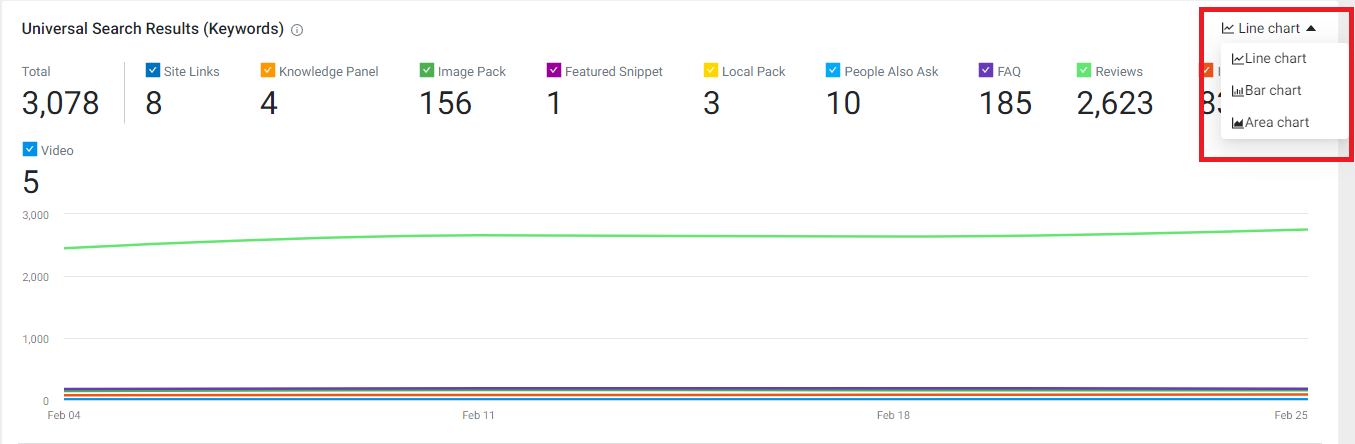The image size is (1355, 444).
Task: Click the Total value 3,078
Action: click(x=61, y=103)
